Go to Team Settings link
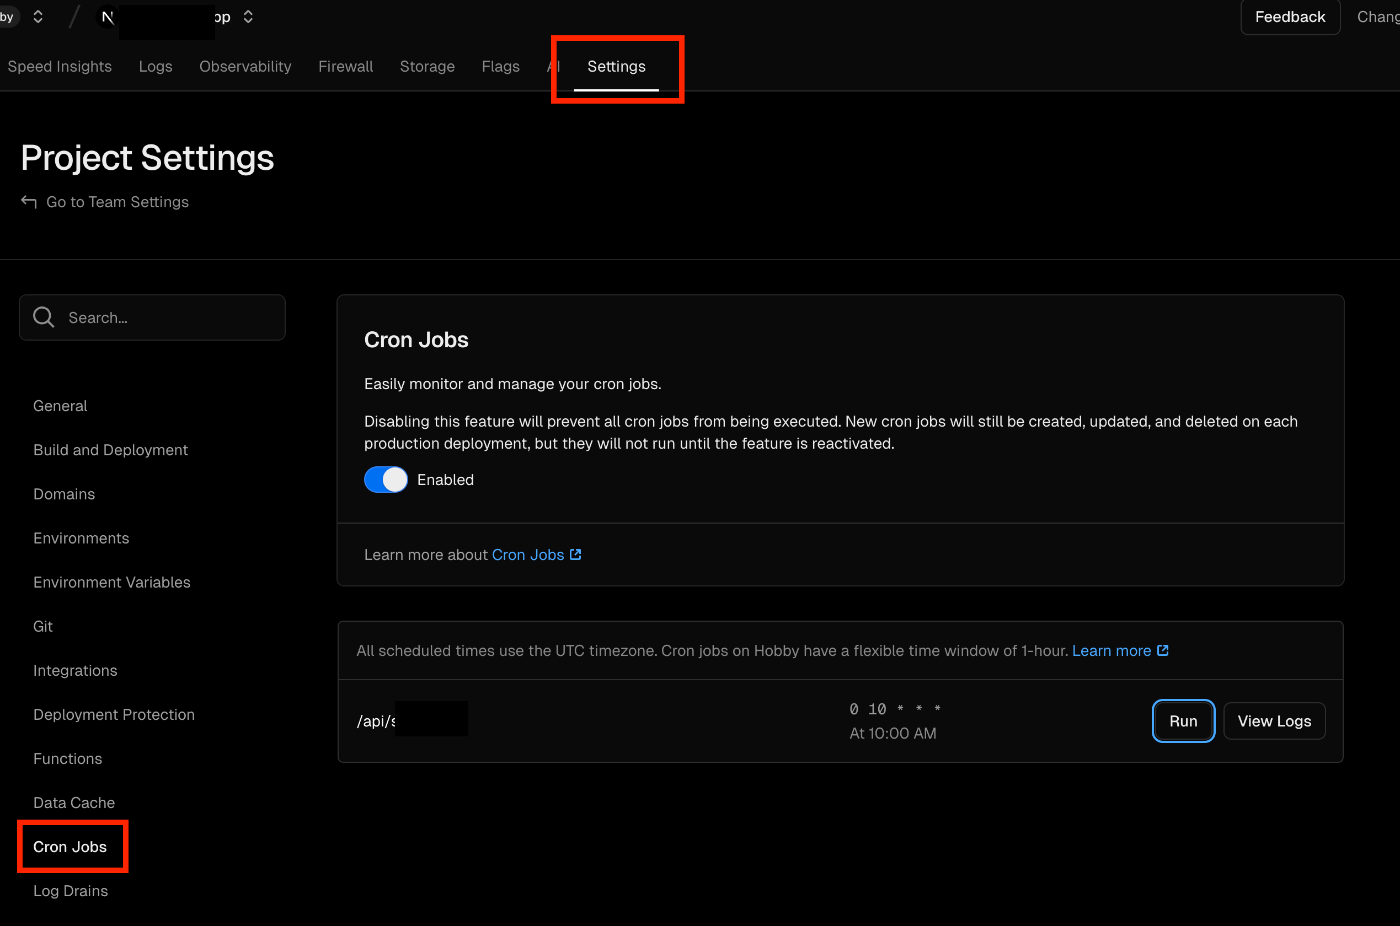This screenshot has height=926, width=1400. coord(117,202)
